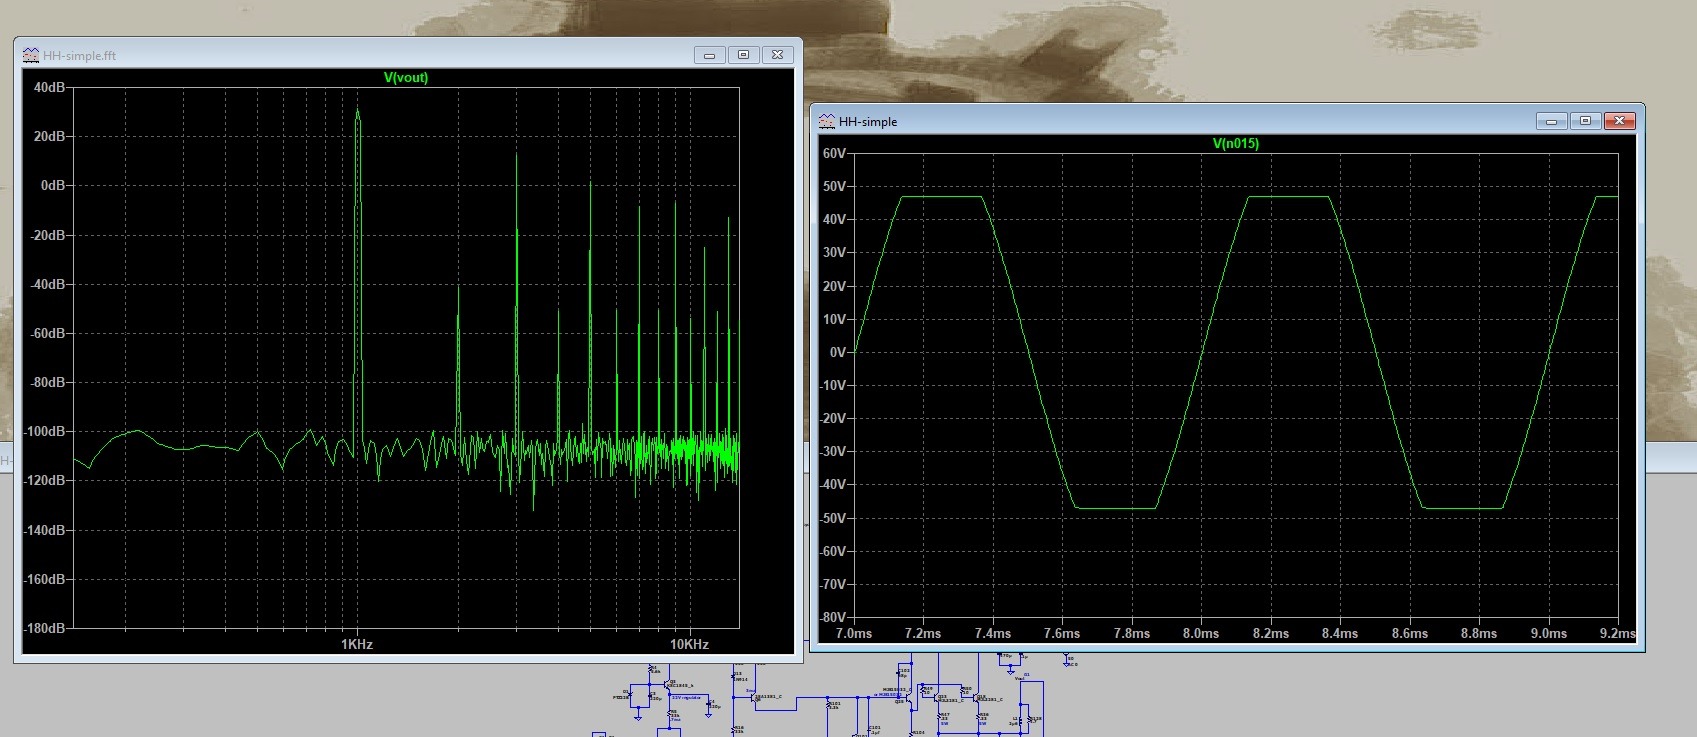Click the 0V label on waveform vertical axis
The height and width of the screenshot is (737, 1697).
[838, 352]
